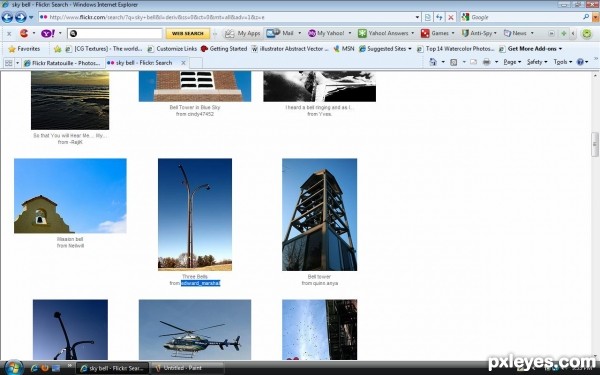Switch to Flickr Ratatouille Photos tab
Image resolution: width=600 pixels, height=375 pixels.
coord(62,63)
